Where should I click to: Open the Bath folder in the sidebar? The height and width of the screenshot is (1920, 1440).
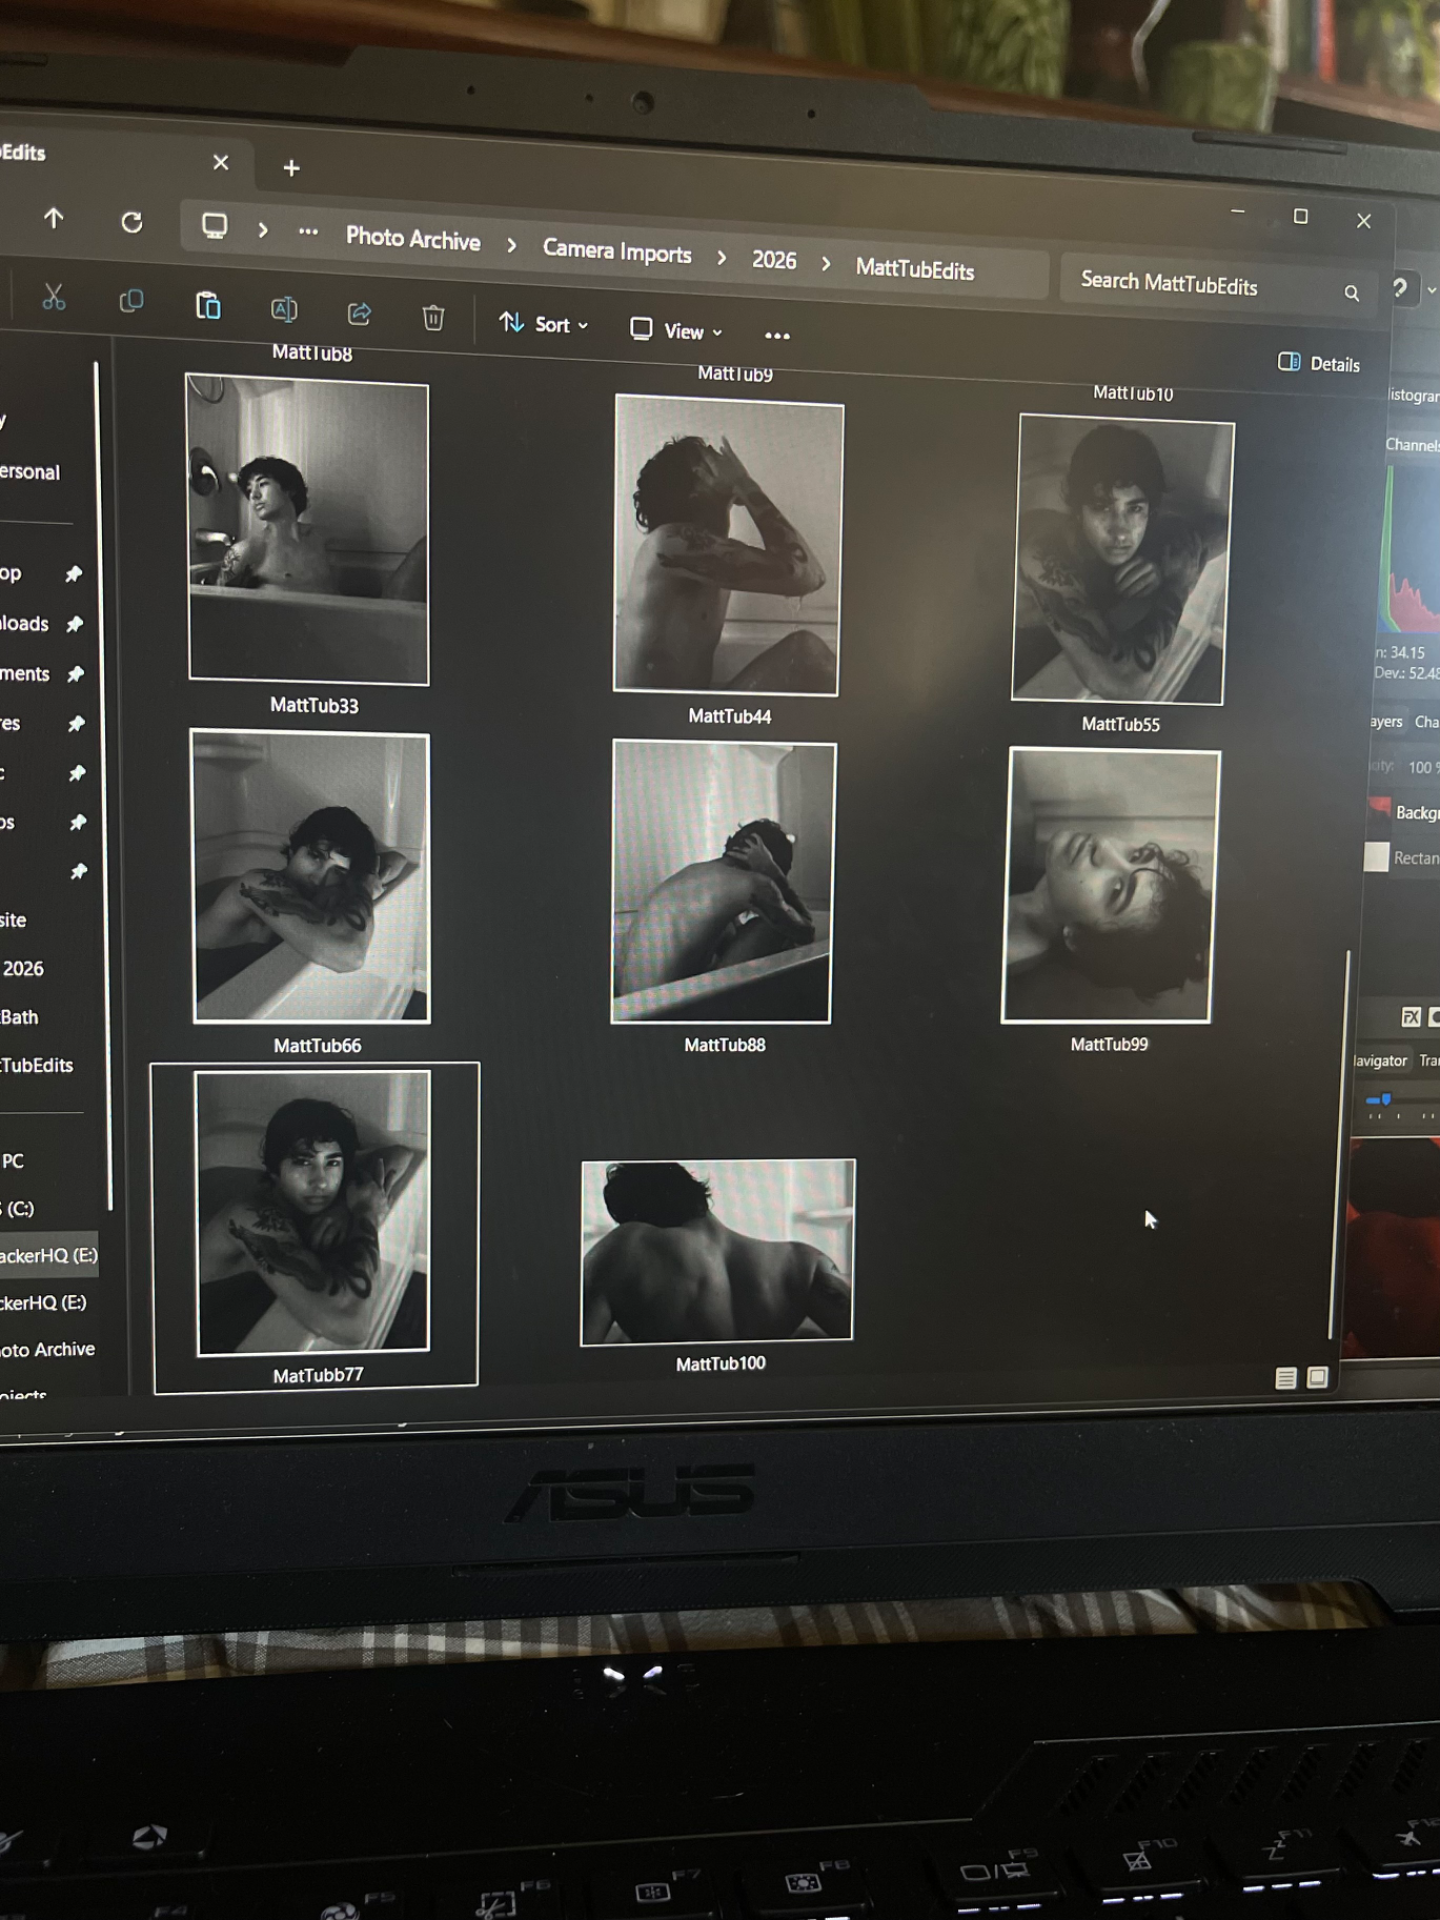(x=20, y=1017)
